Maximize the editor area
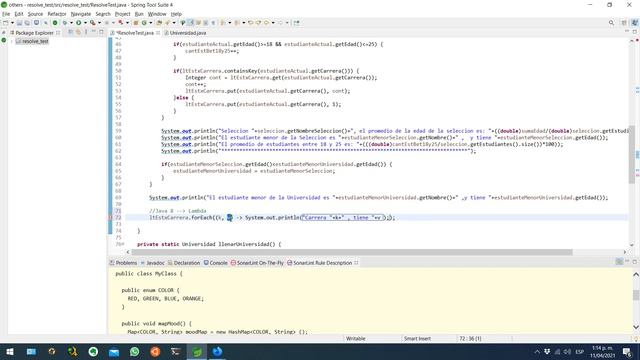Screen dimensions: 640x360 [x=635, y=31]
